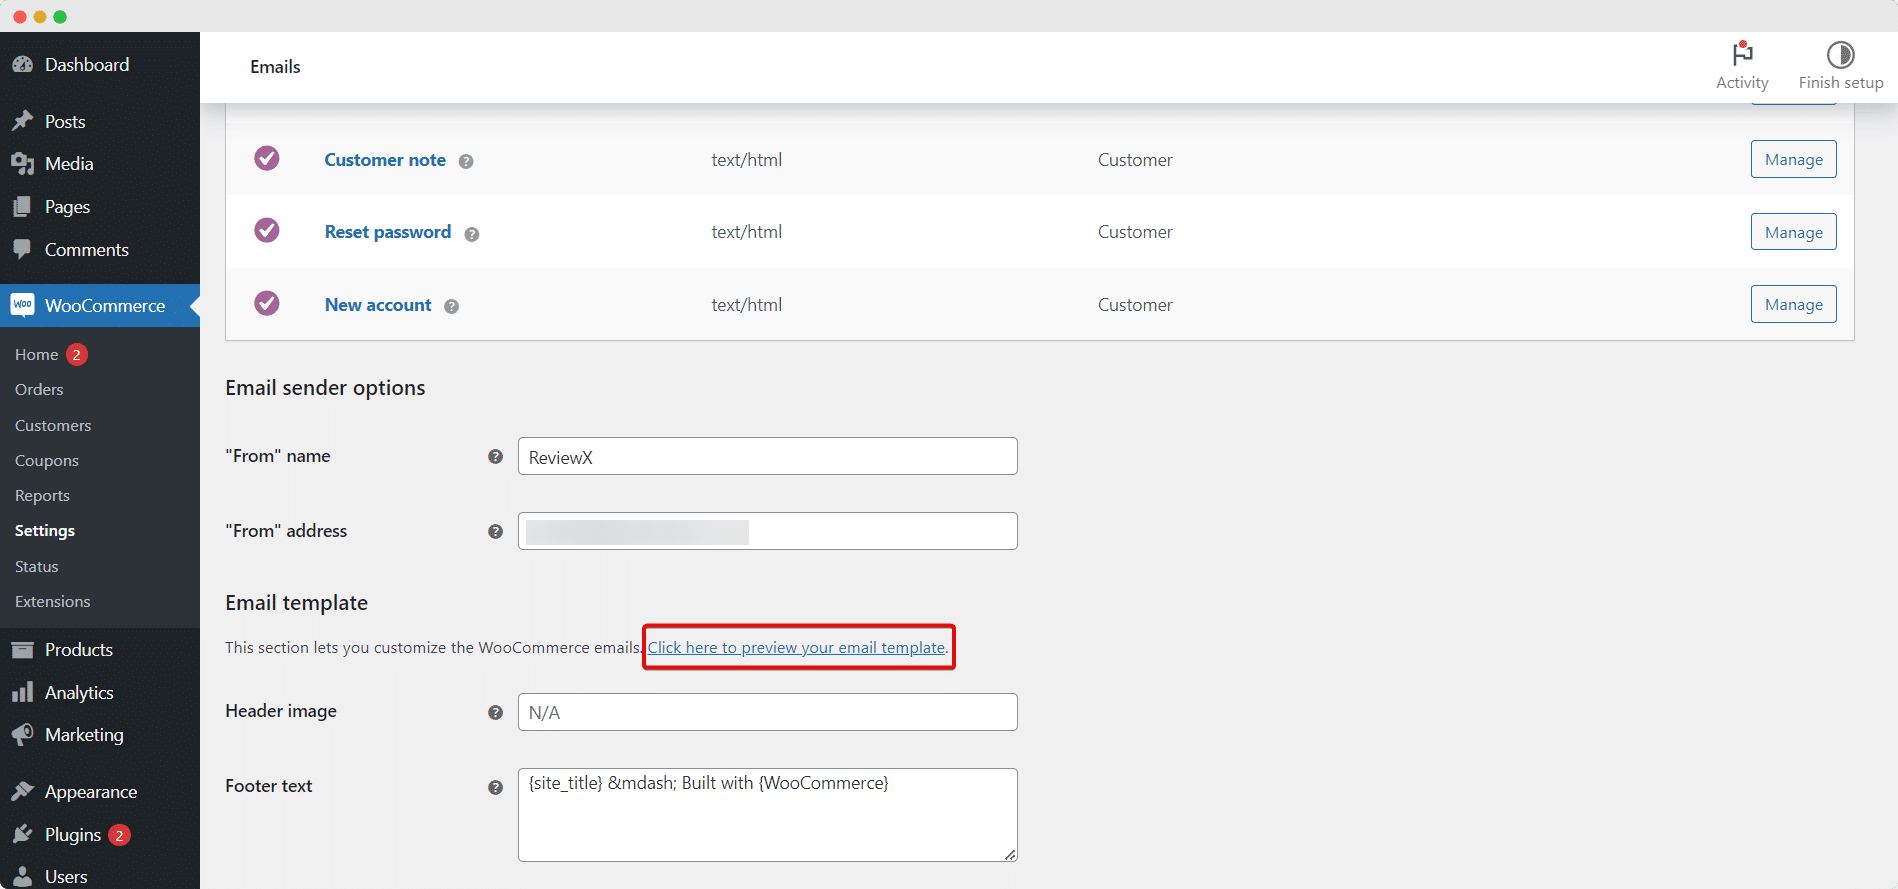Click help icon for Header image
1898x889 pixels.
(495, 712)
